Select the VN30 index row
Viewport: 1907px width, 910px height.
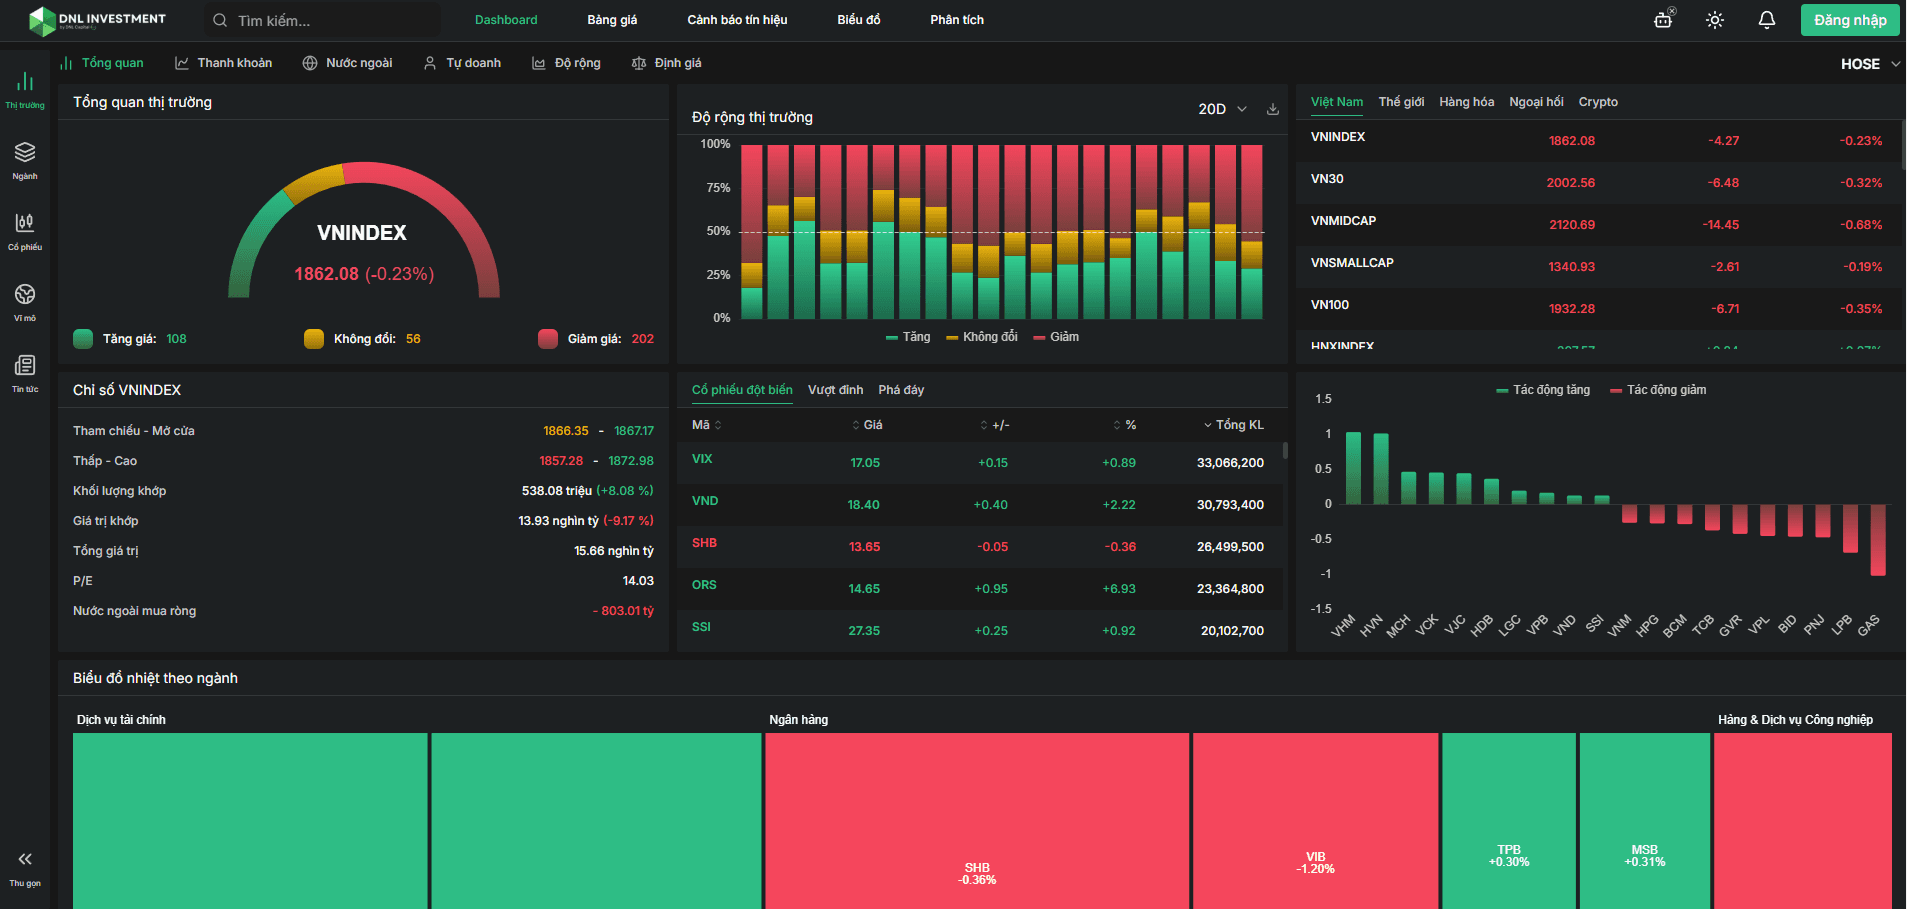pyautogui.click(x=1598, y=182)
